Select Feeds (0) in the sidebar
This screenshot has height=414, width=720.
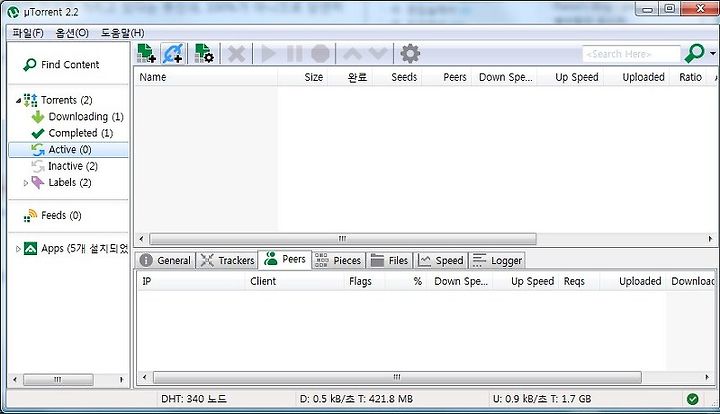pos(53,215)
